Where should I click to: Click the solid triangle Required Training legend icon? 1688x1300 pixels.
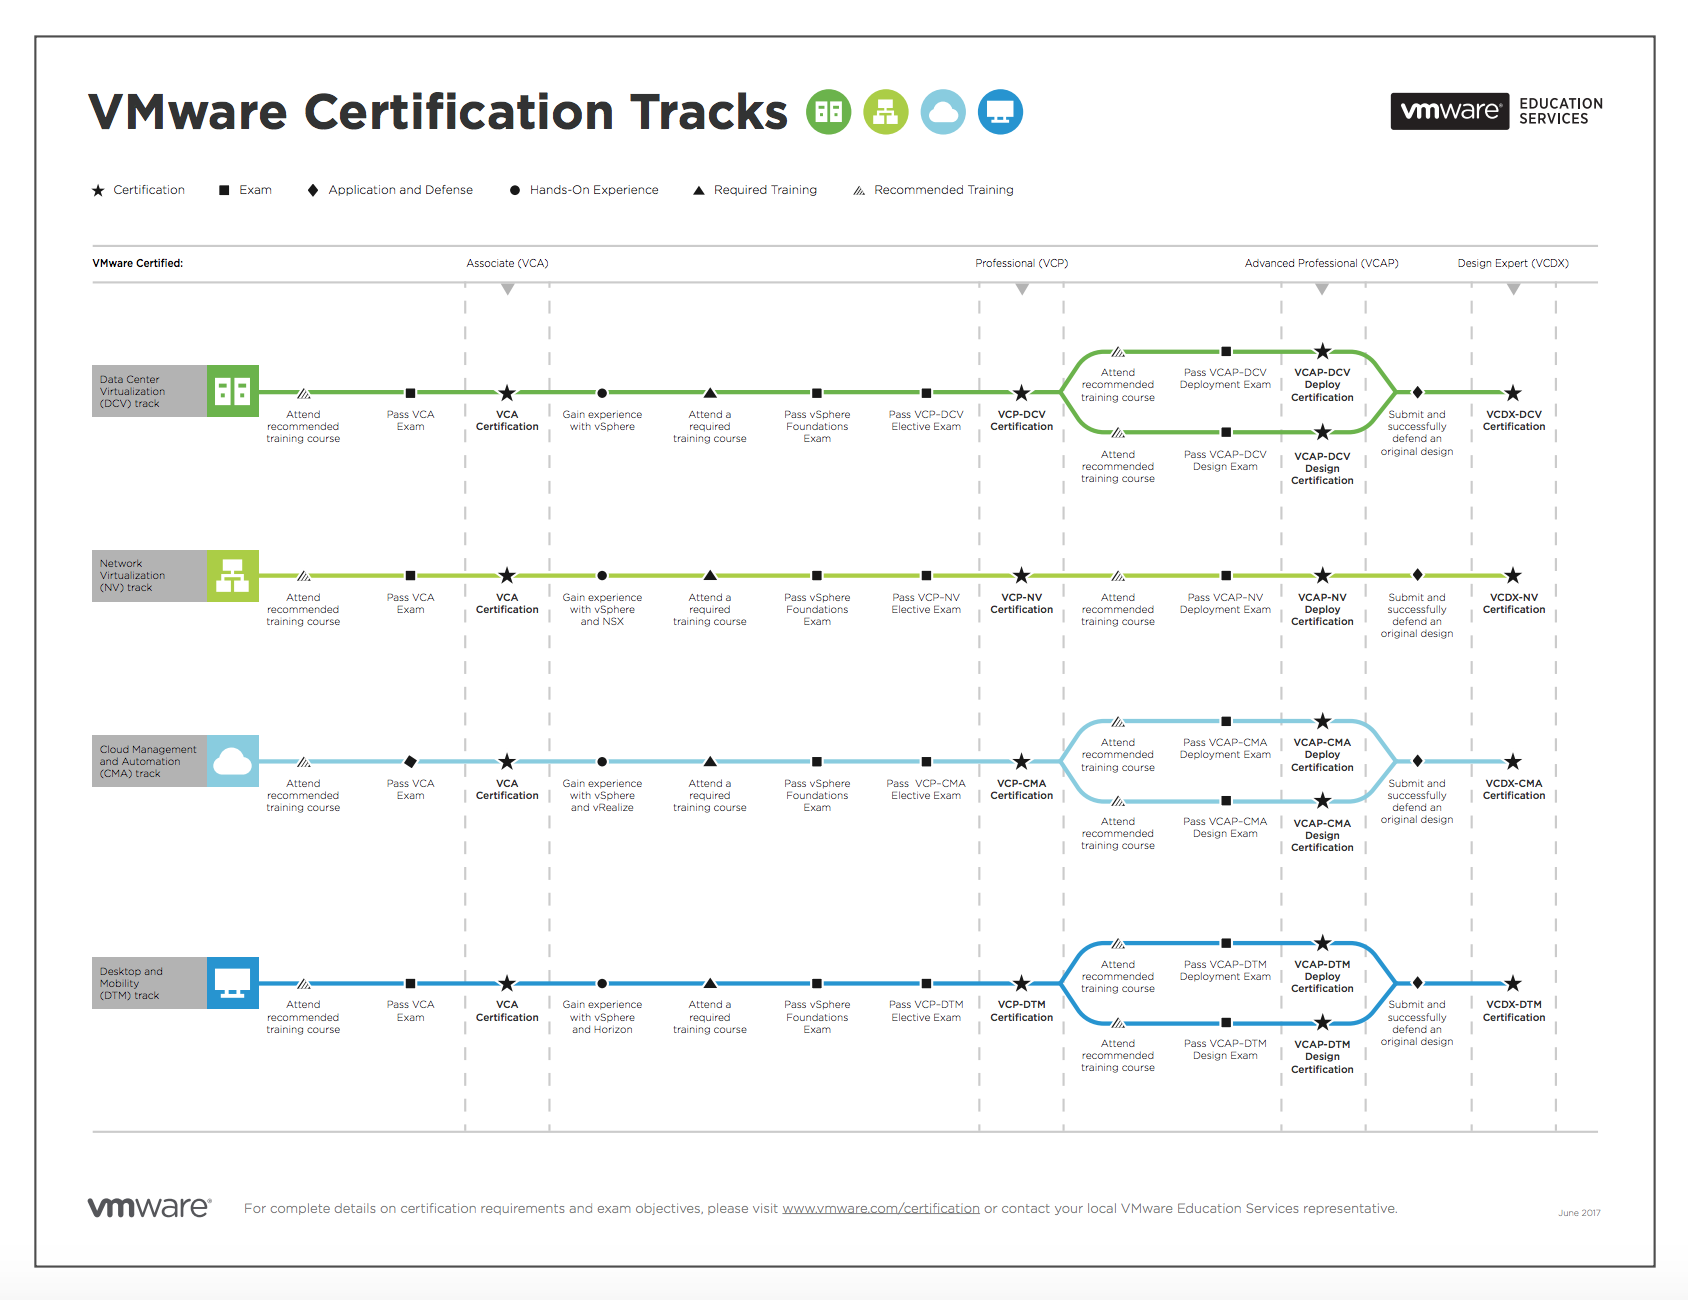tap(699, 190)
